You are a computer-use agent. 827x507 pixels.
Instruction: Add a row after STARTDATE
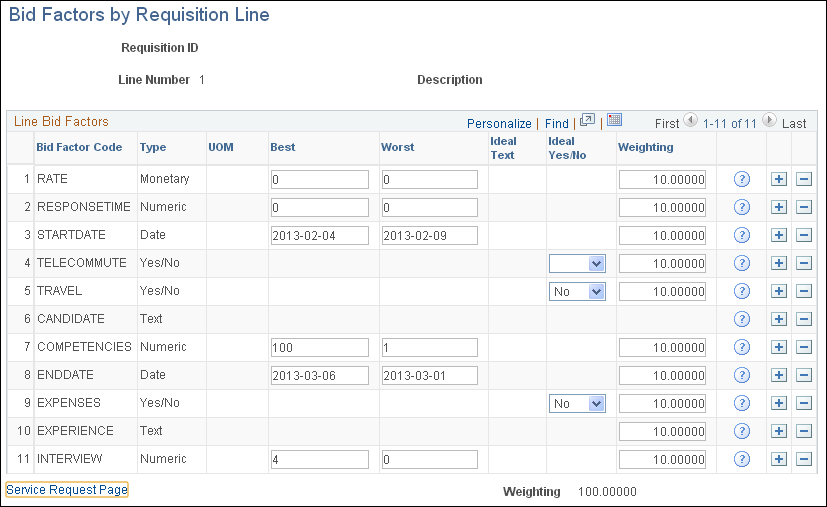778,235
